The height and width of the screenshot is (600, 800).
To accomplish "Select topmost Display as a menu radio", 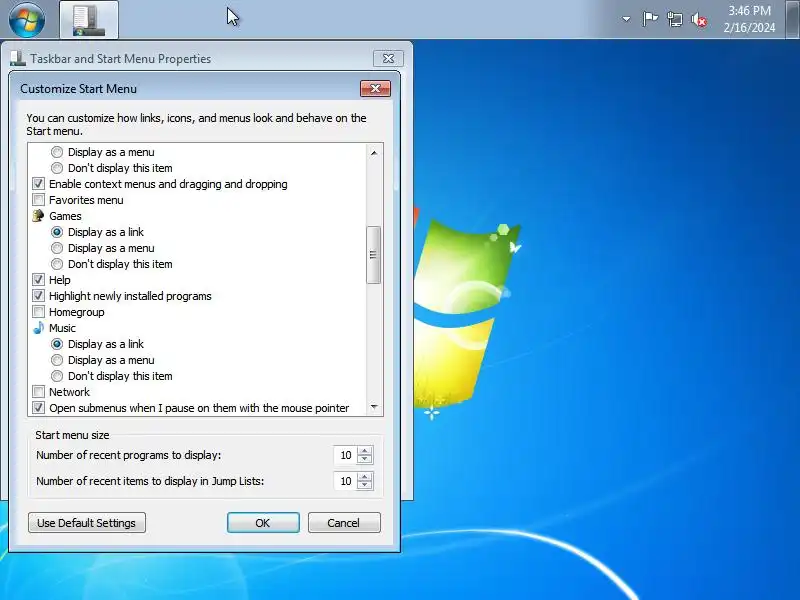I will [x=57, y=152].
